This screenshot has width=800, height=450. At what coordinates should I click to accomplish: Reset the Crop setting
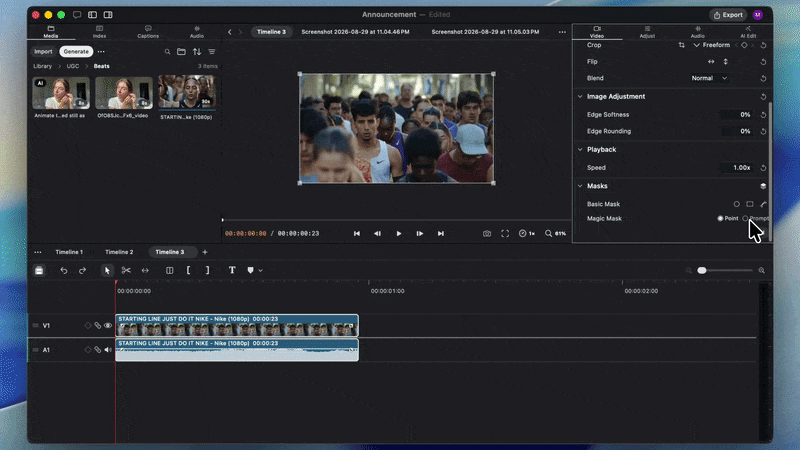[763, 45]
